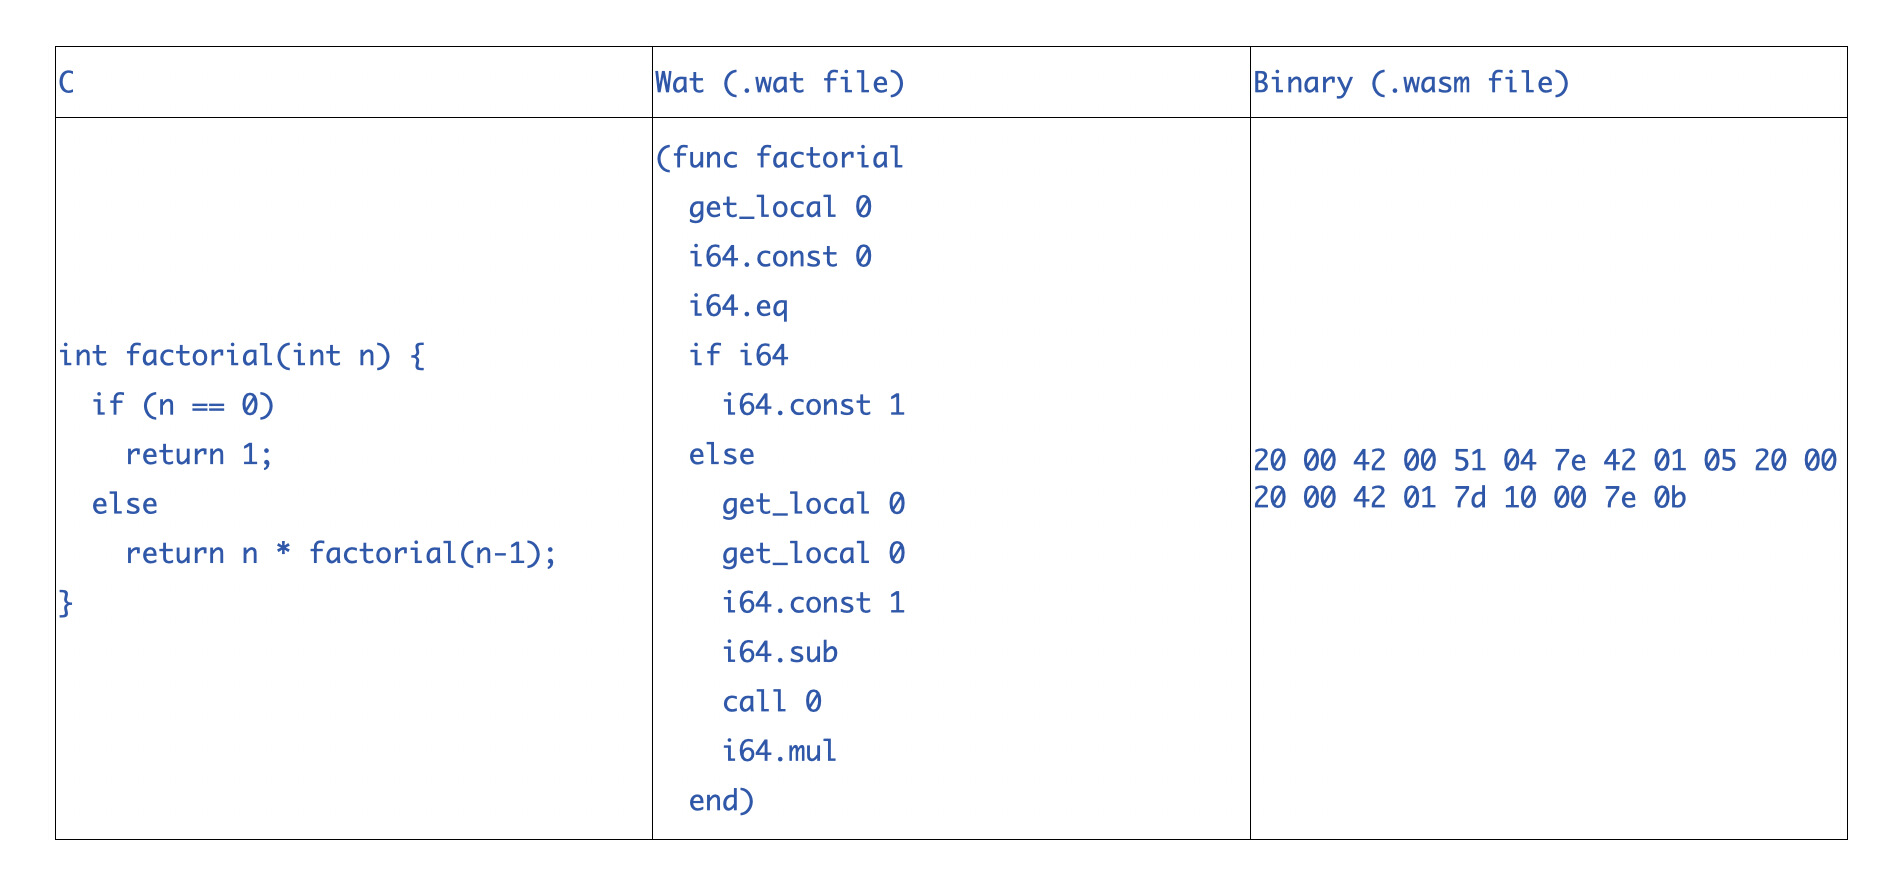Click "else" in the C code column
The height and width of the screenshot is (878, 1892).
point(124,504)
